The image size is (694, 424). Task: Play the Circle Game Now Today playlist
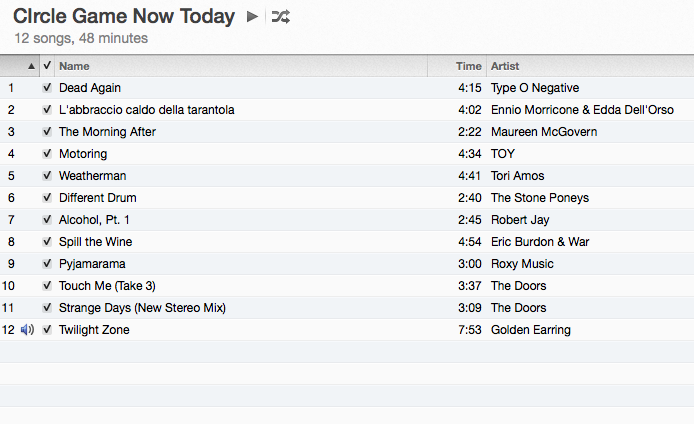tap(252, 16)
